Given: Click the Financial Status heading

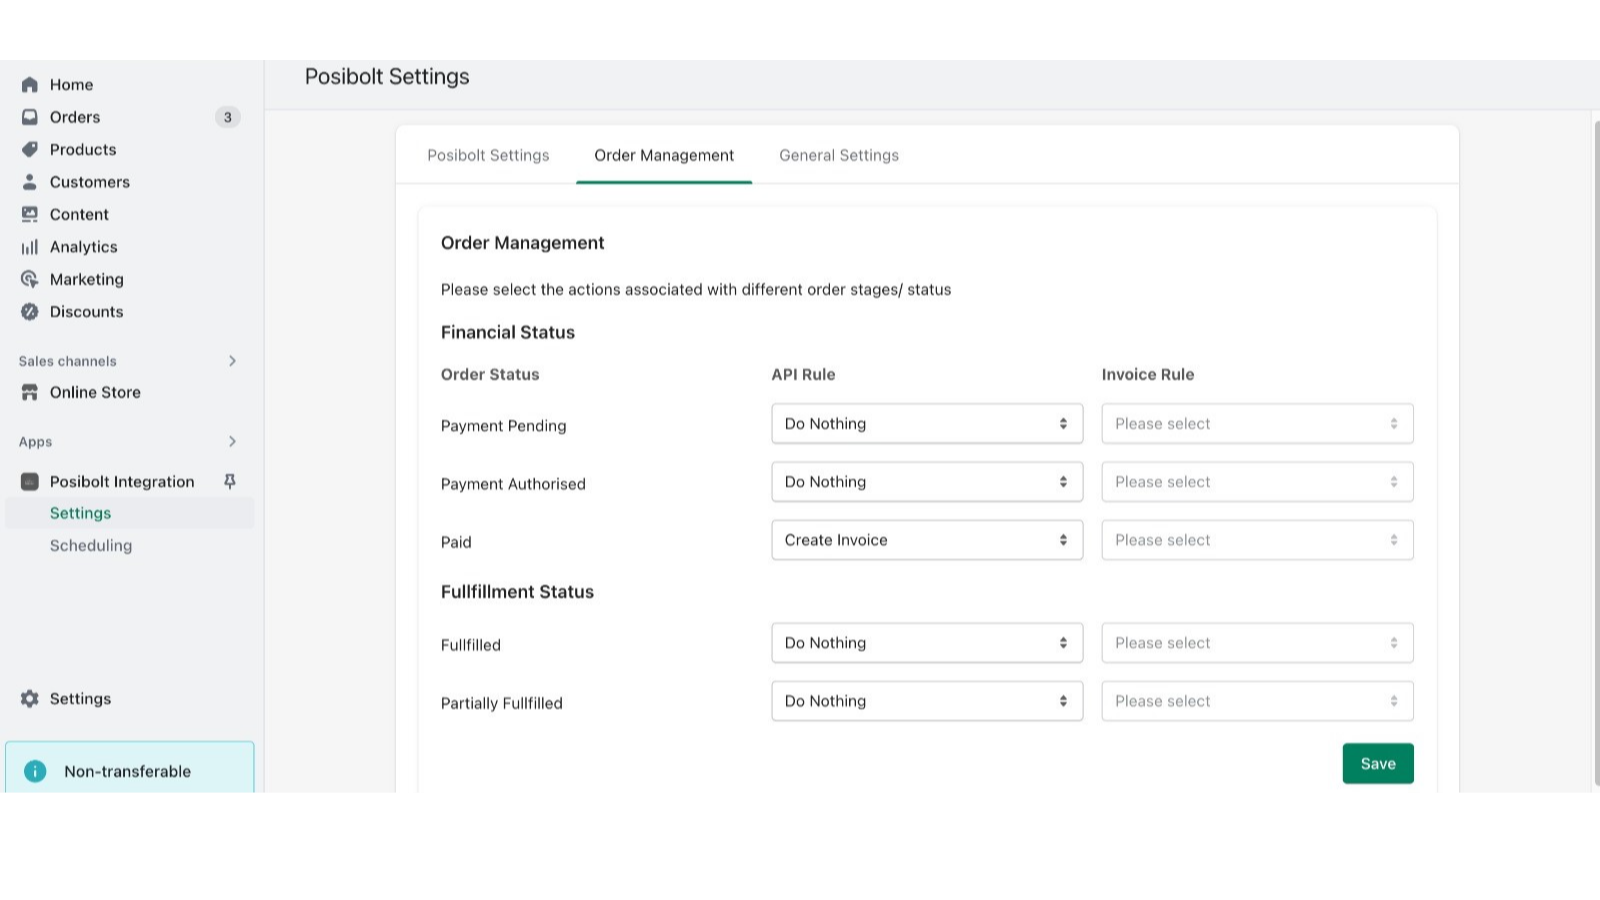Looking at the screenshot, I should click(508, 332).
